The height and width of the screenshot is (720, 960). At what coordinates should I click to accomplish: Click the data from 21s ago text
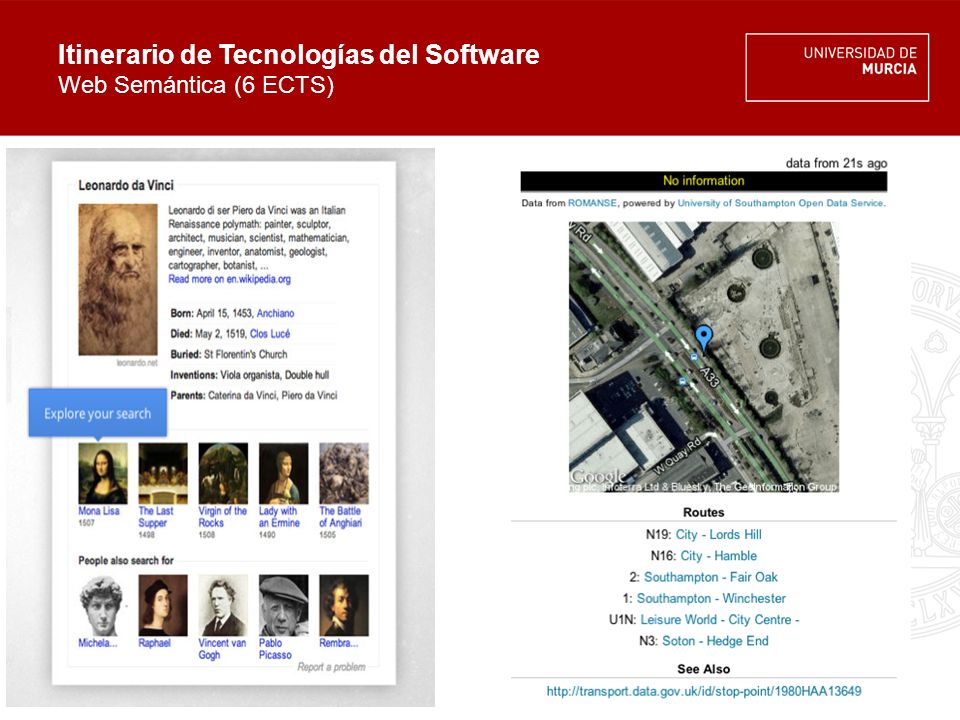tap(836, 163)
